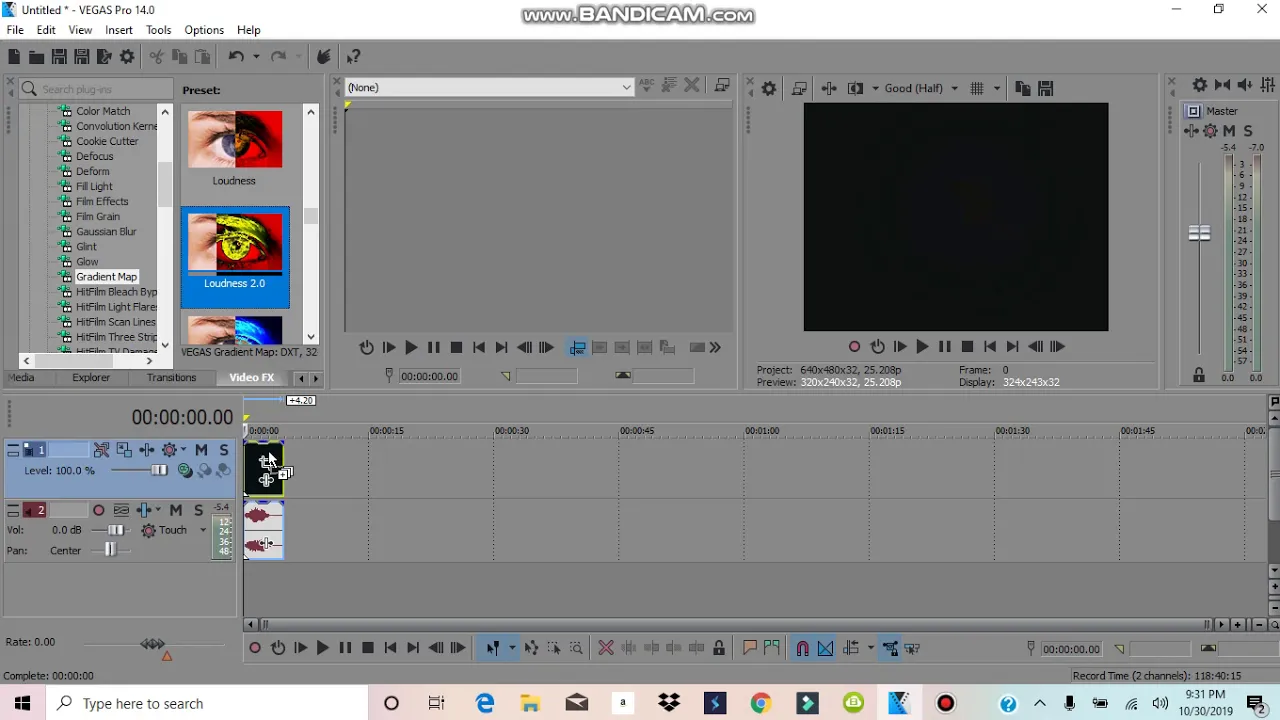Mute audio track 2
The width and height of the screenshot is (1280, 720).
click(176, 510)
